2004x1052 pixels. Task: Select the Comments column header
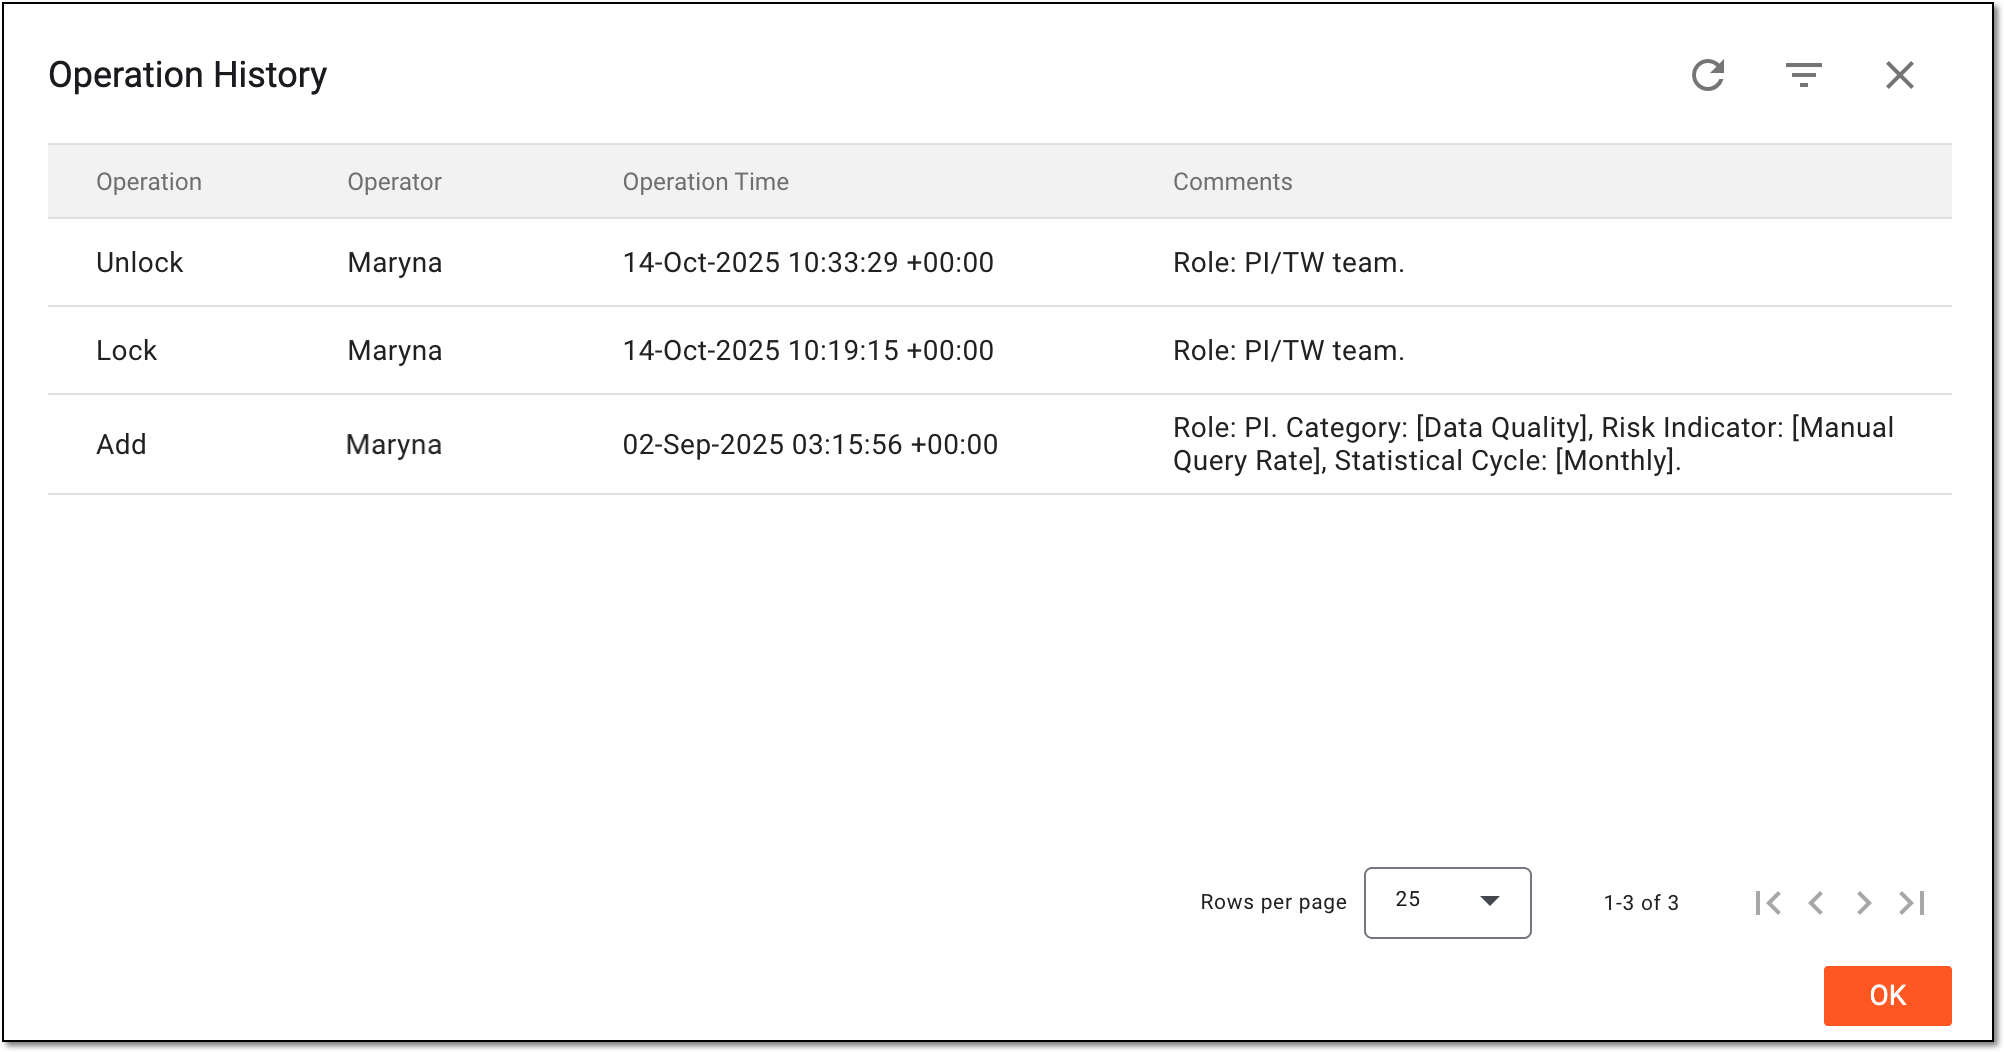1232,182
